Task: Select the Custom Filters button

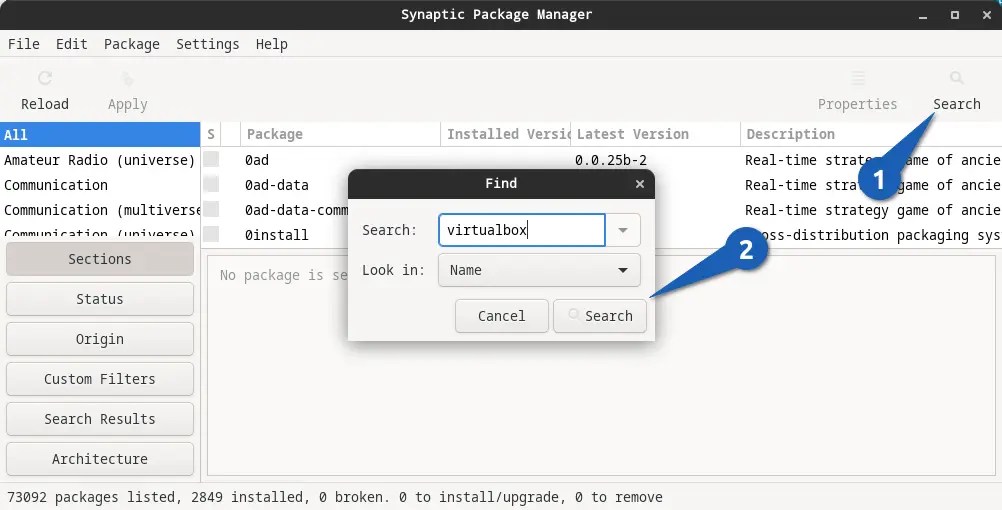Action: click(x=100, y=379)
